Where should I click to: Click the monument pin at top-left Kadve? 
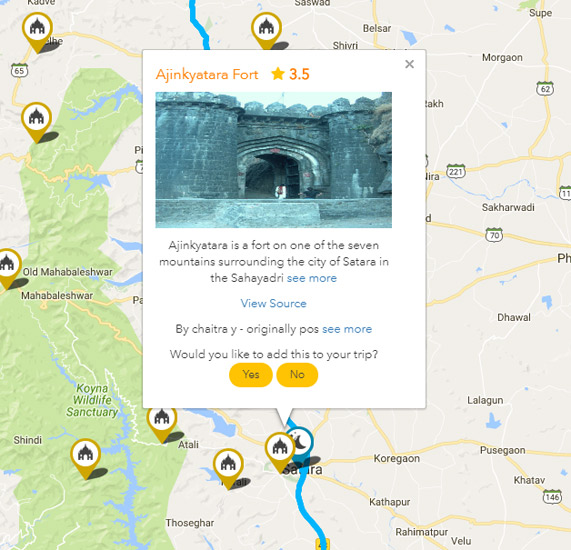coord(37,28)
